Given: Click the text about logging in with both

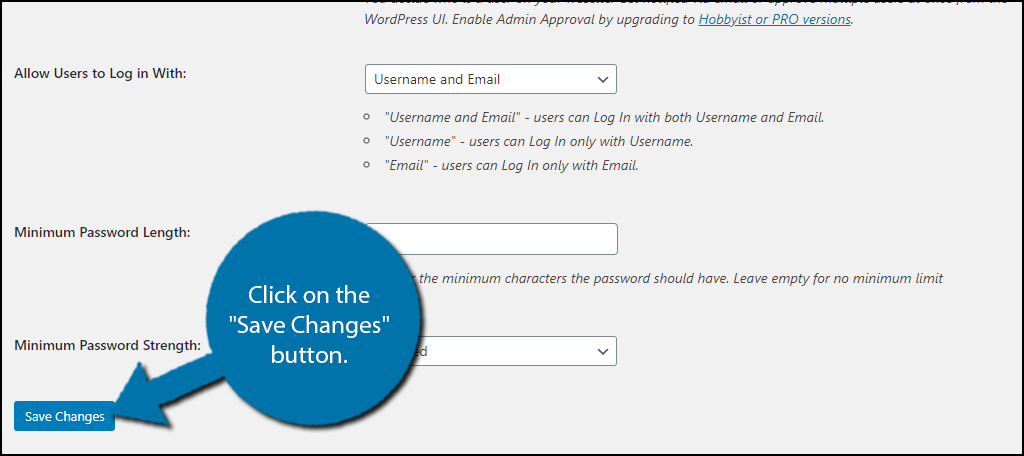Looking at the screenshot, I should (x=604, y=118).
